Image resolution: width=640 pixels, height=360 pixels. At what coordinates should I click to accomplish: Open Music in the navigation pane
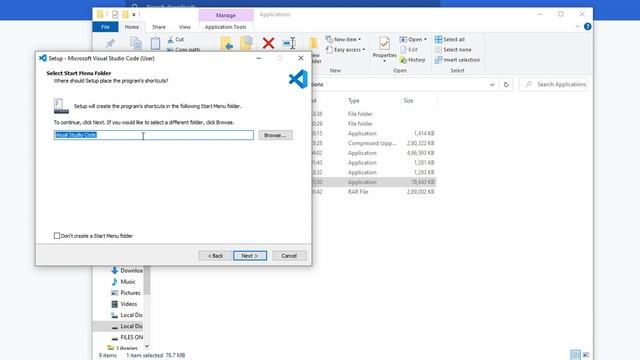(x=123, y=282)
